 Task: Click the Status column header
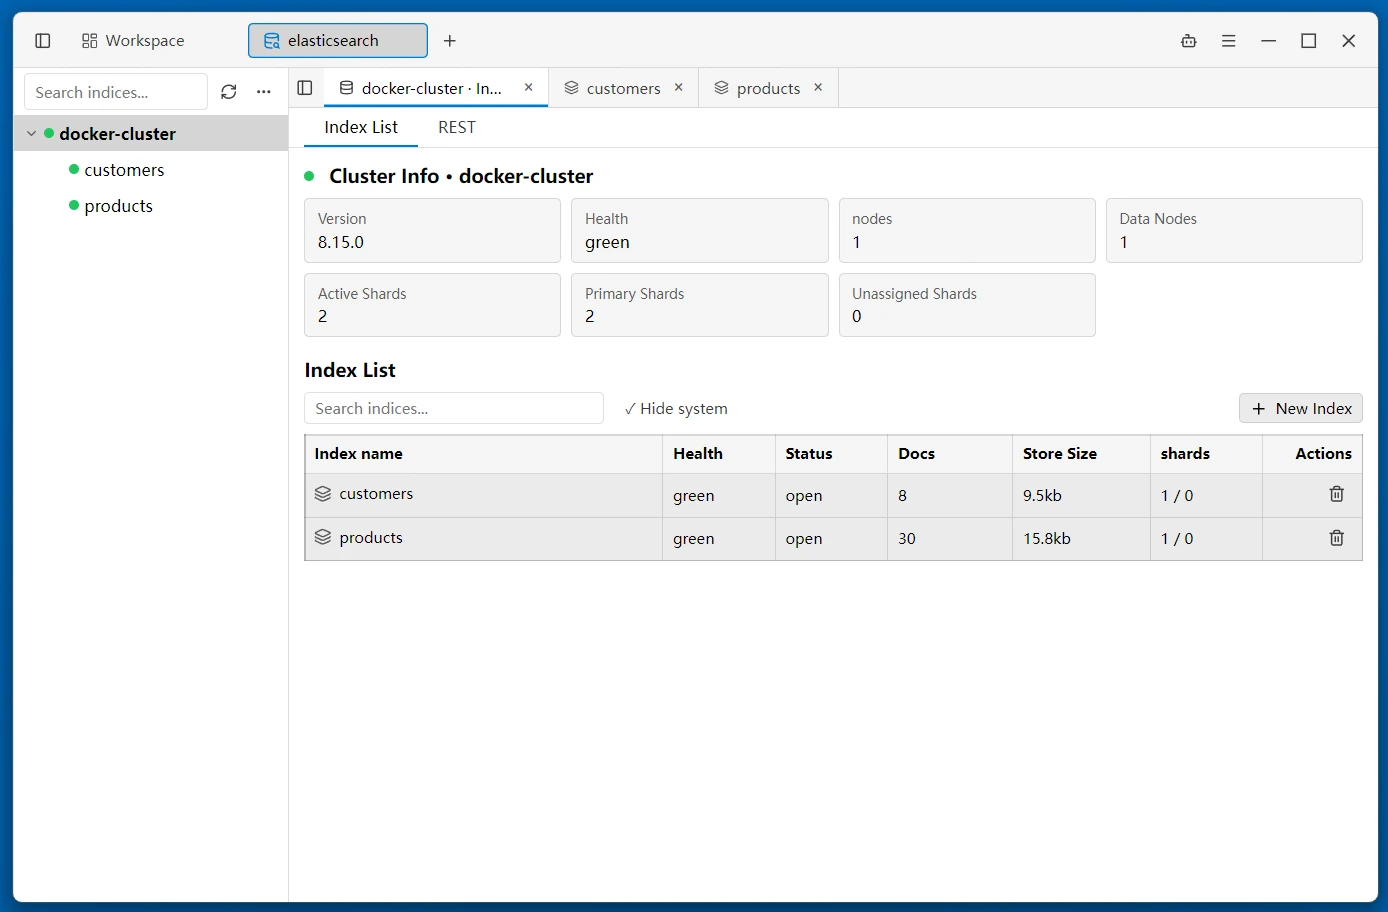pos(831,454)
